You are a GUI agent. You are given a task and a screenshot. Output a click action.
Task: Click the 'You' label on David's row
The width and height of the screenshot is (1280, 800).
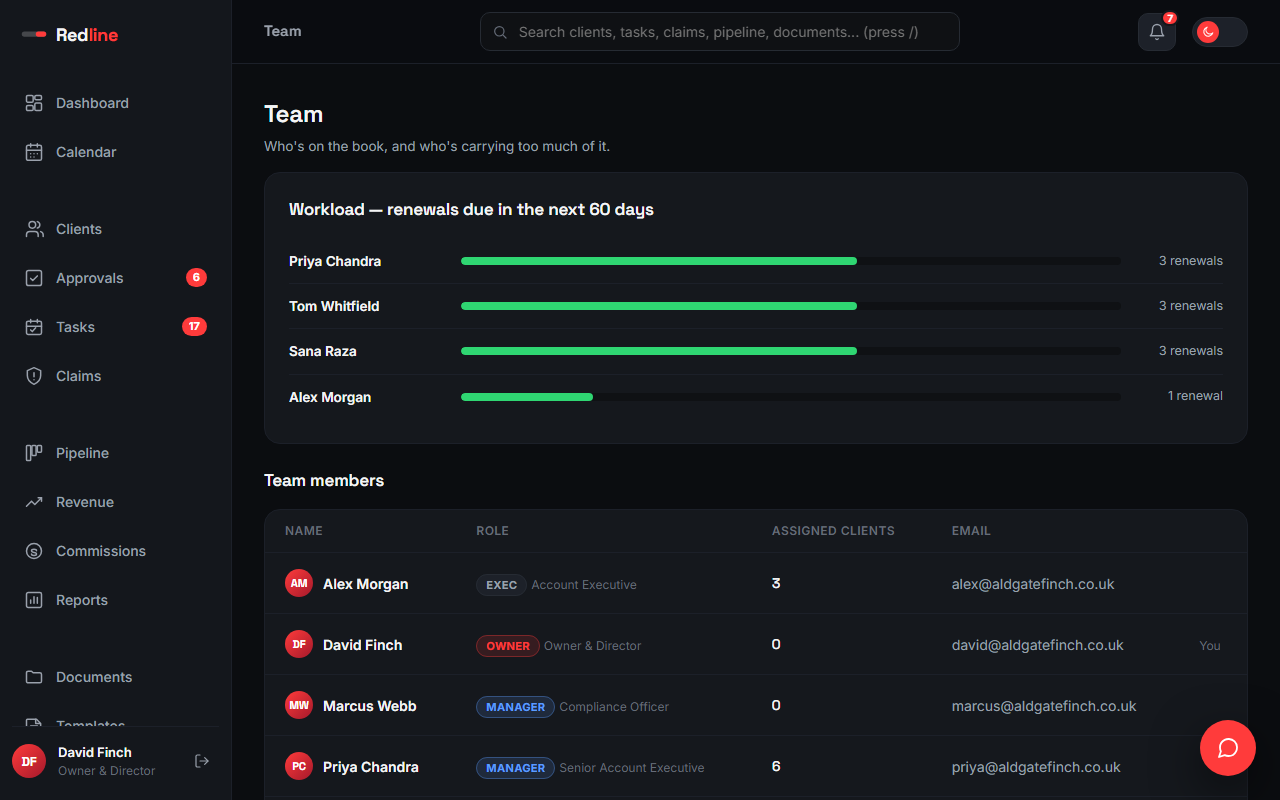1210,646
